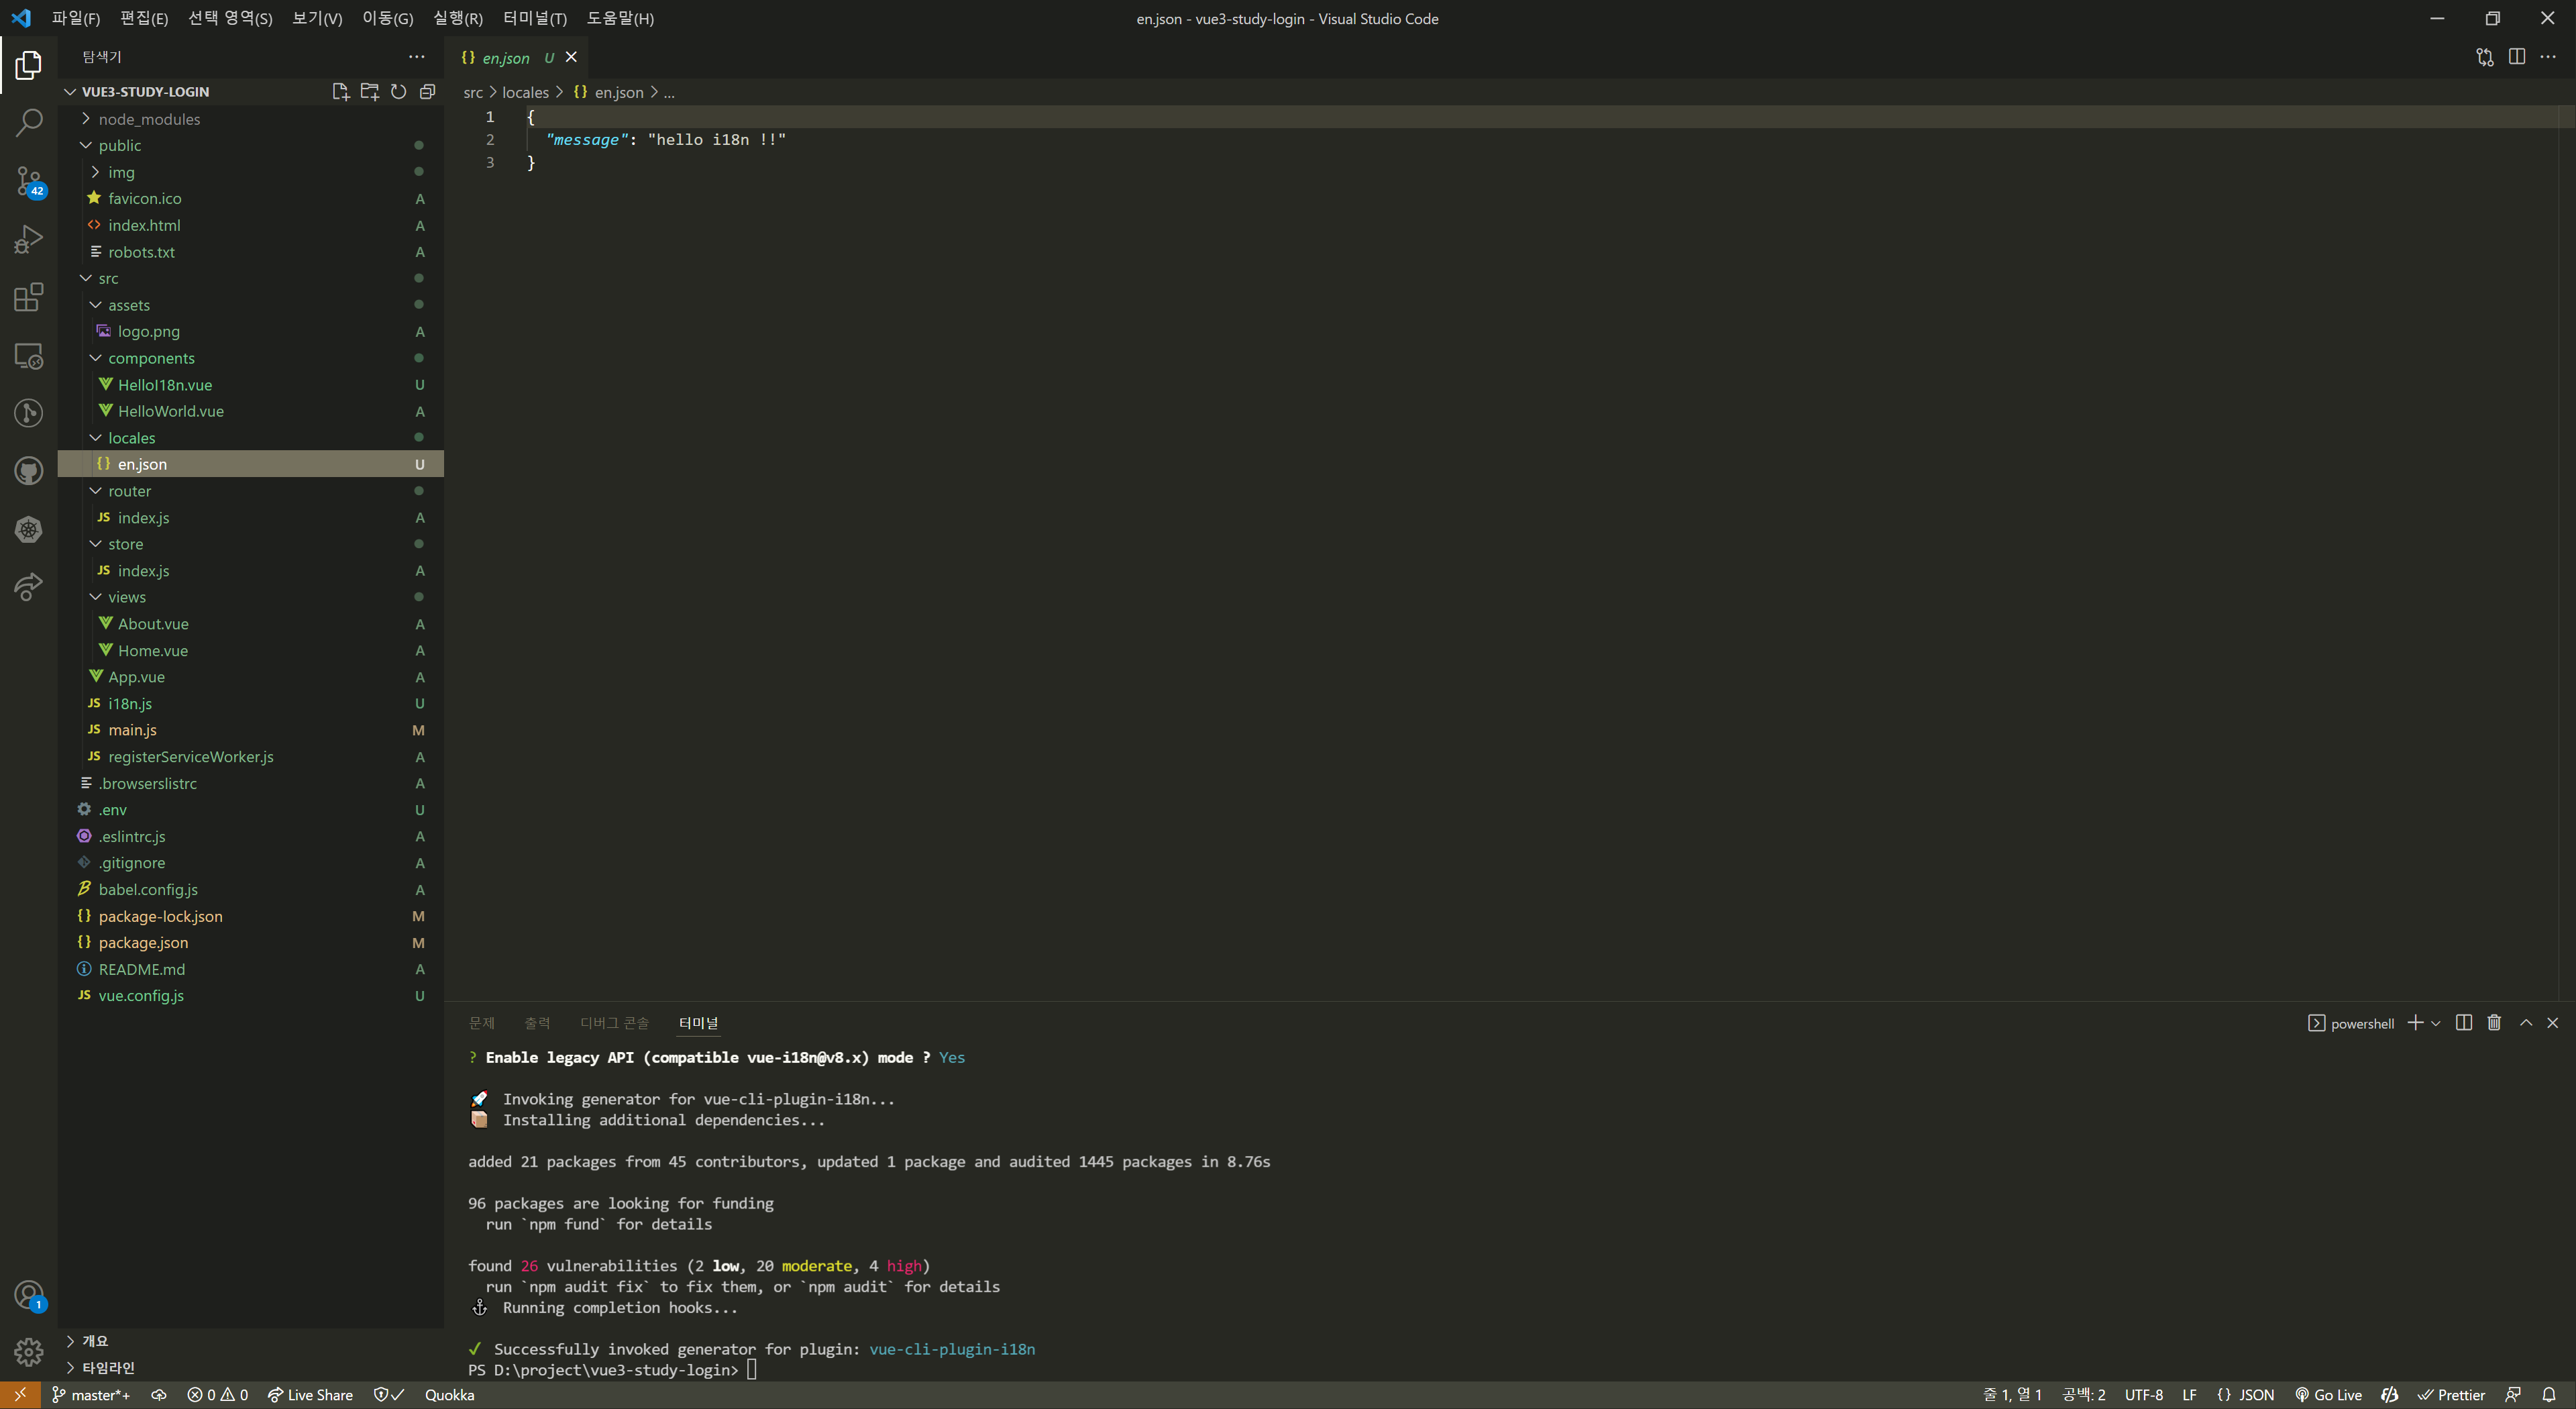Screen dimensions: 2576x1409
Task: Open the Extensions view icon
Action: [x=29, y=297]
